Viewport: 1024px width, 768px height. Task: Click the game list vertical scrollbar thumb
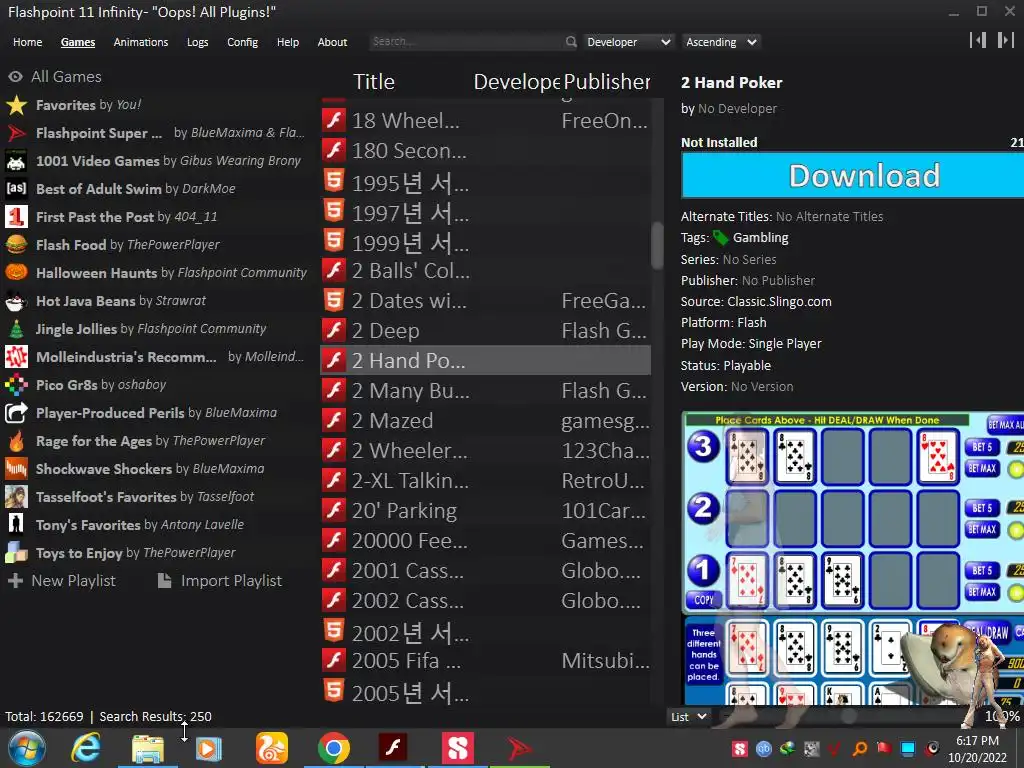click(x=657, y=246)
